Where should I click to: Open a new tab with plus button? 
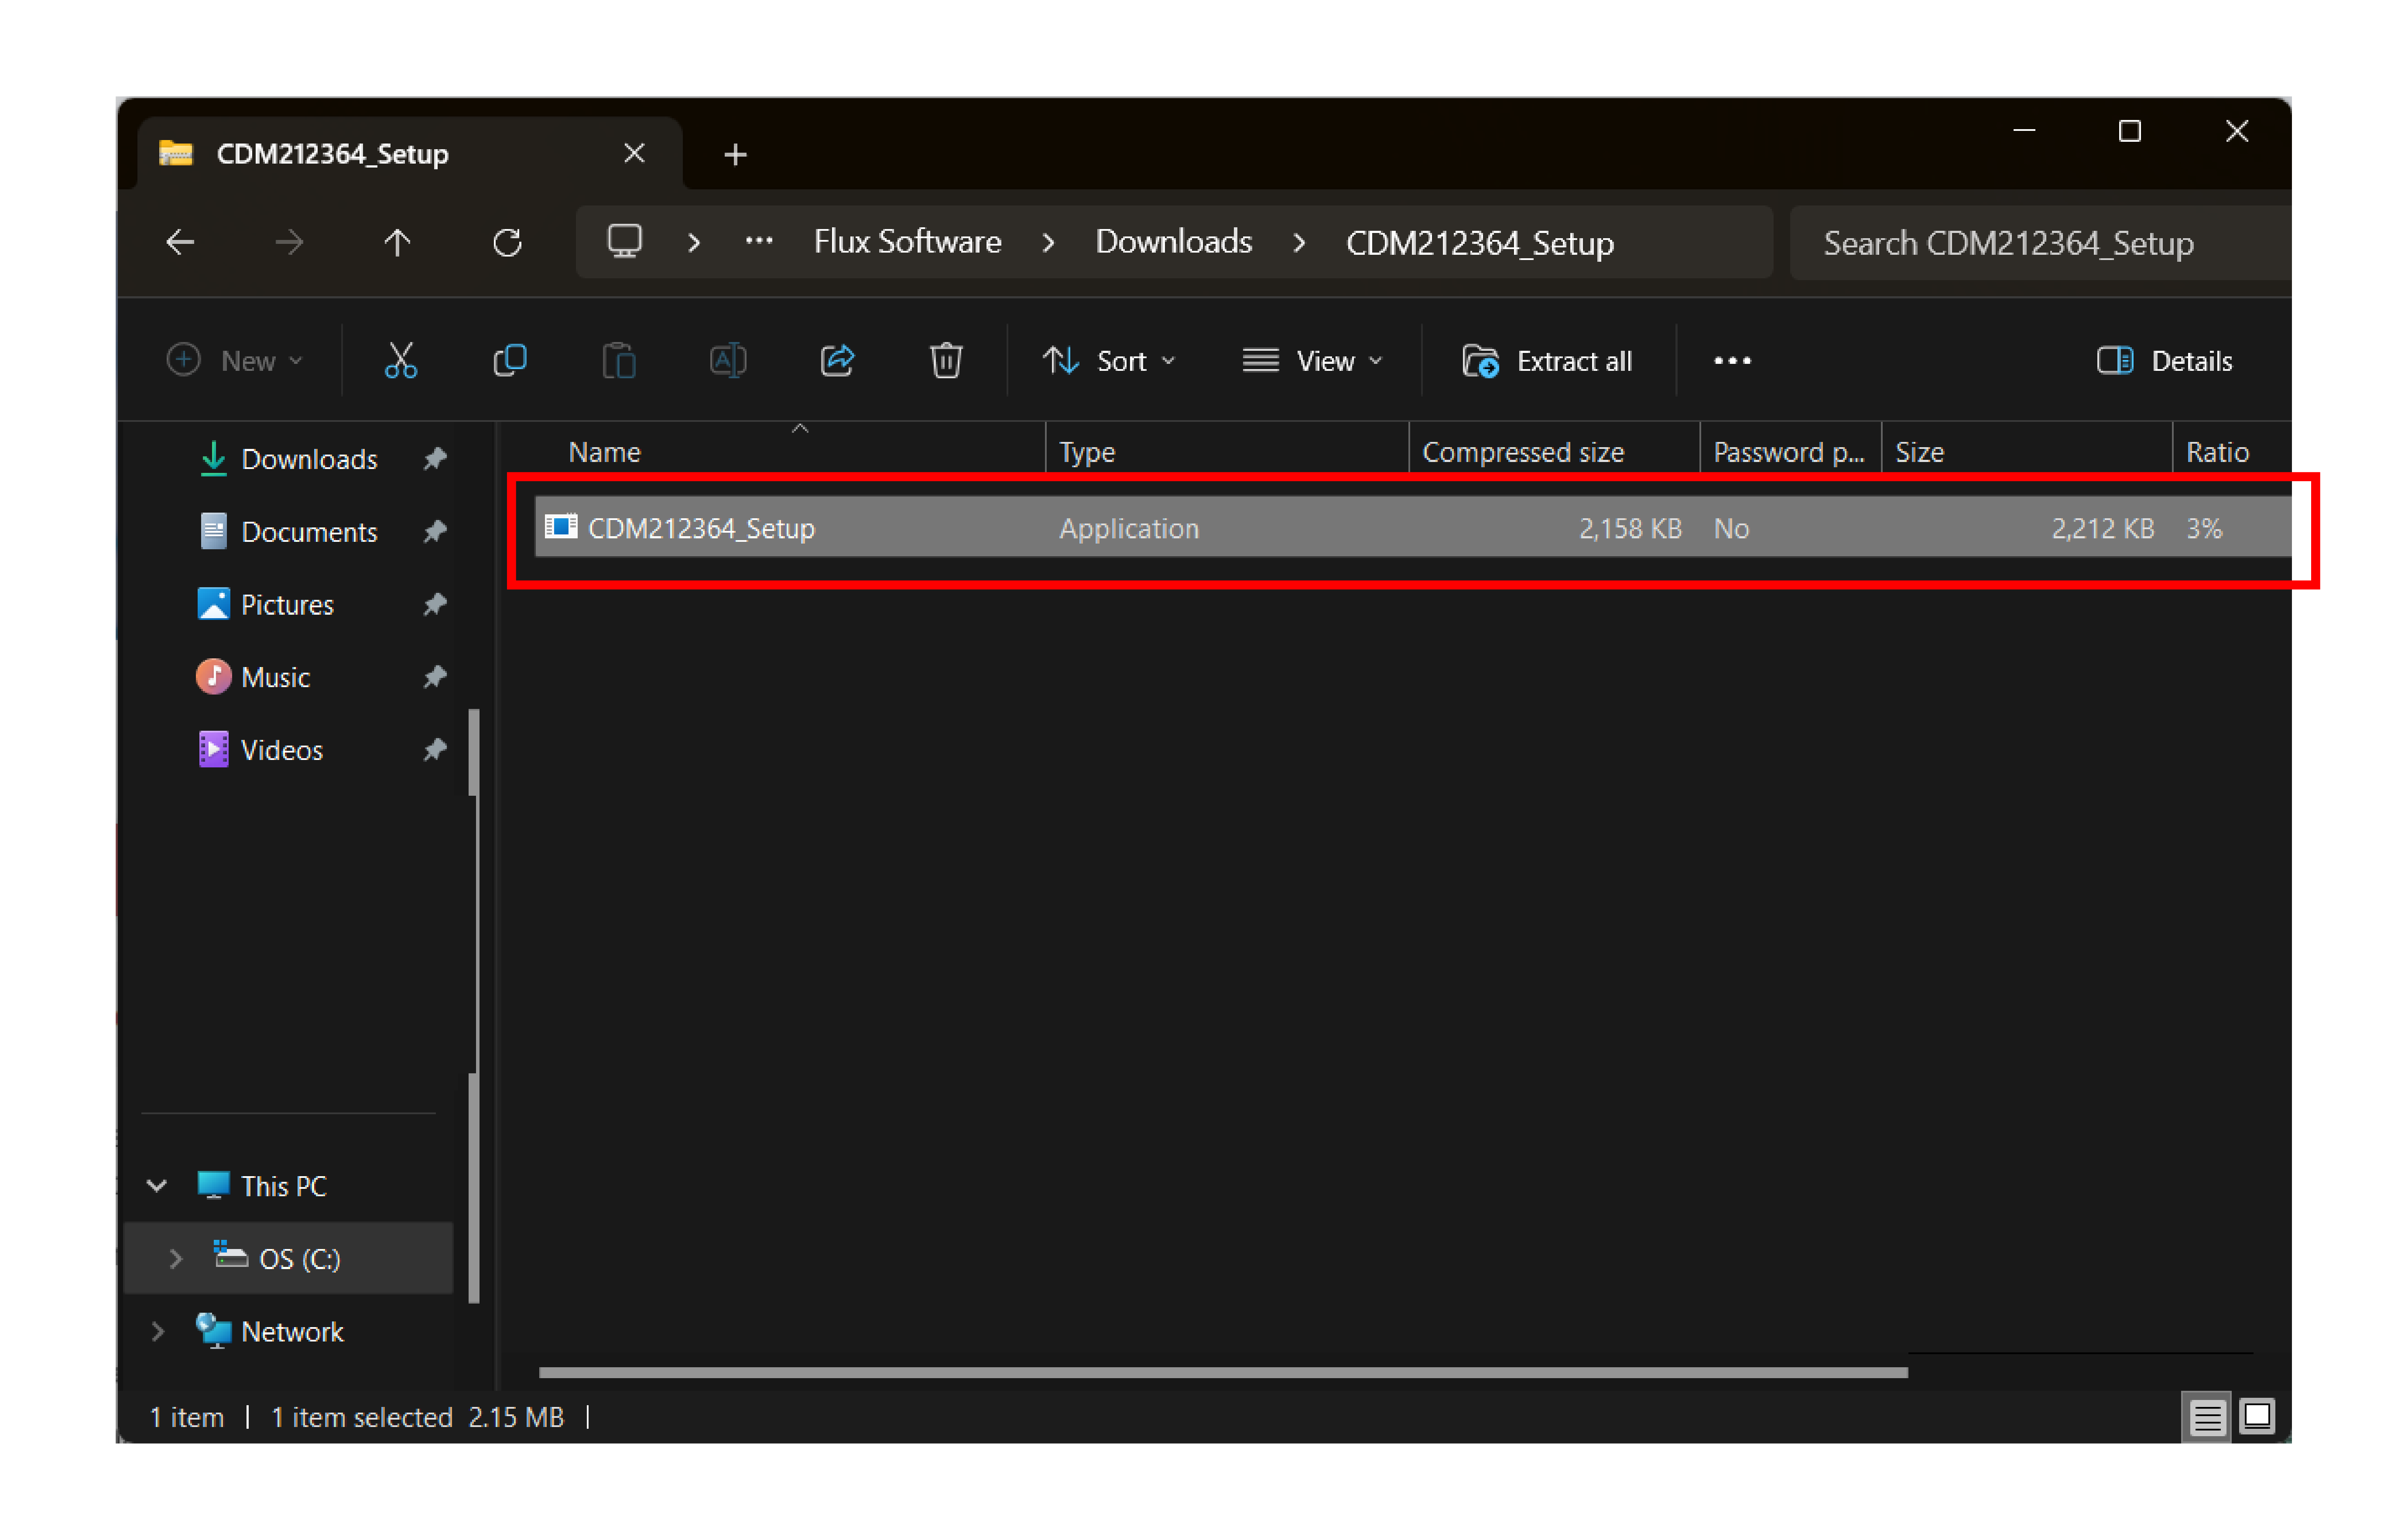coord(735,155)
